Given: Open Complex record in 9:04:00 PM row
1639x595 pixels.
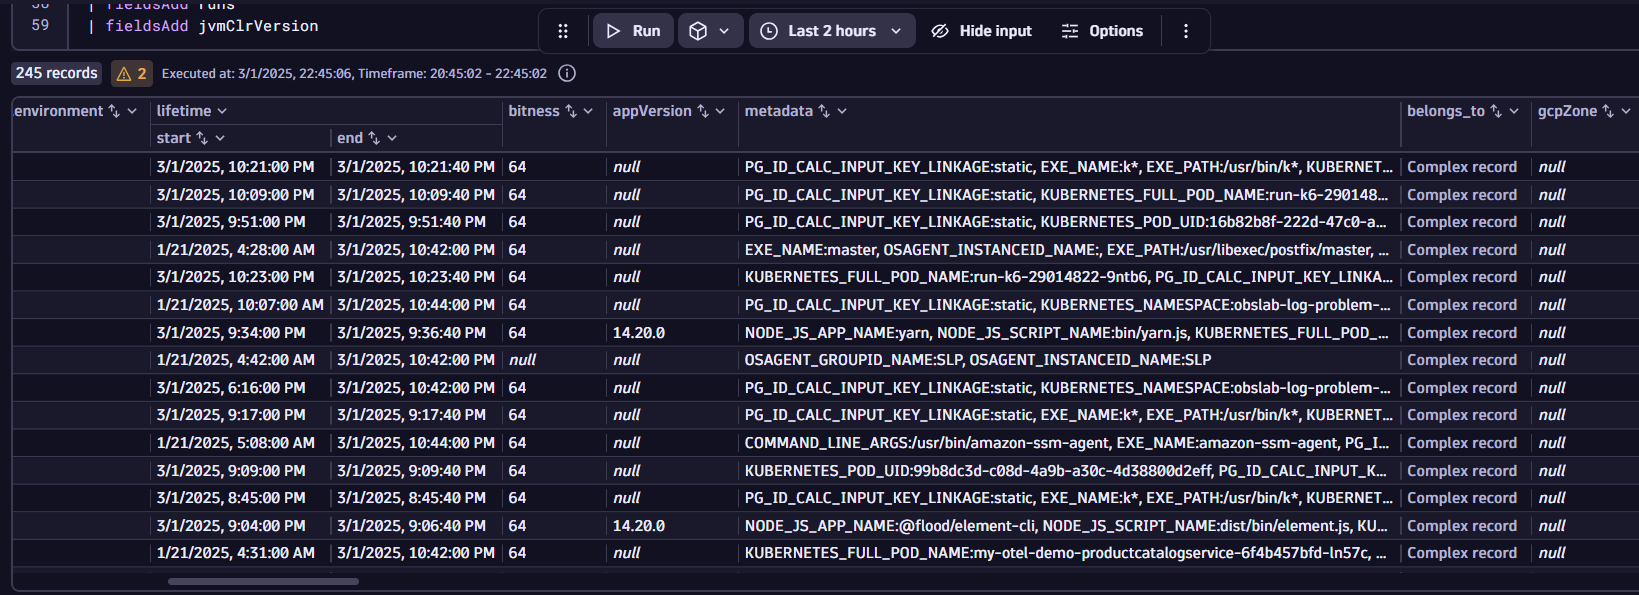Looking at the screenshot, I should click(1461, 526).
